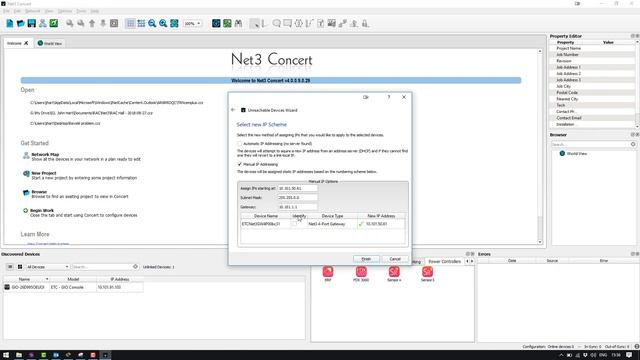Switch Discovered Devices to tile view icon

[x=20, y=267]
